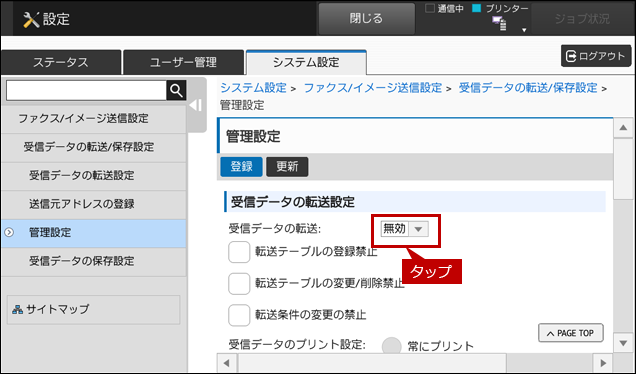Screen dimensions: 636x374
Task: Toggle the 通信中 indicator box
Action: (x=430, y=8)
